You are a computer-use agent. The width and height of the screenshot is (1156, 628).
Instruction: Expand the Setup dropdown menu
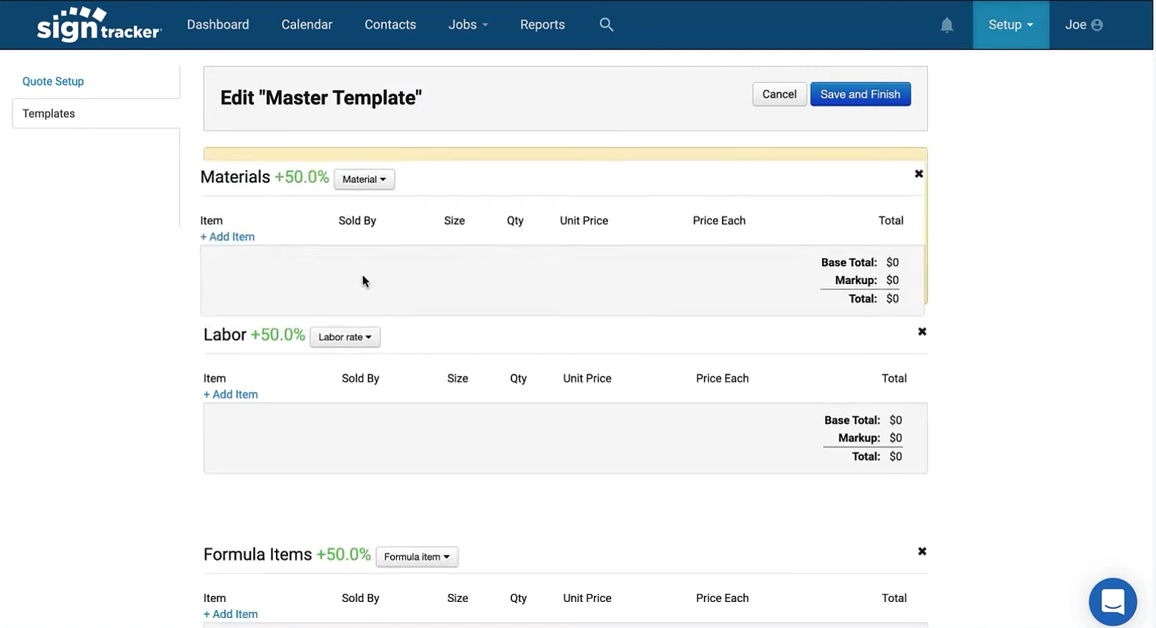pyautogui.click(x=1011, y=25)
